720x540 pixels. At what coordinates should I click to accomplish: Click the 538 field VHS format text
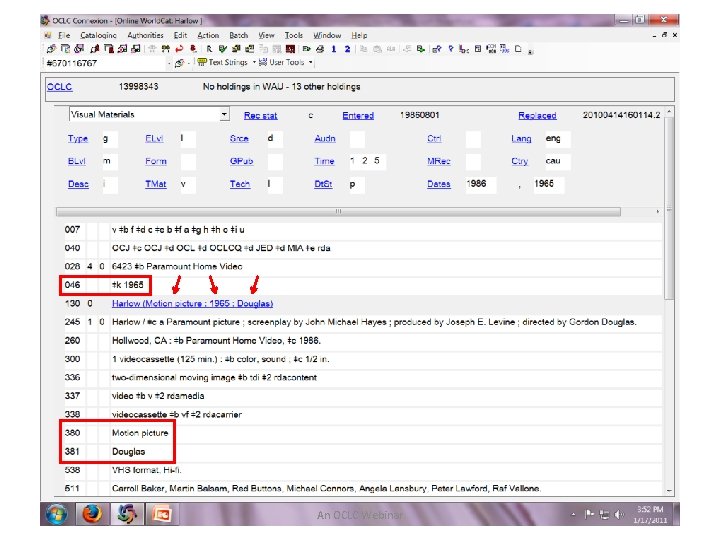tap(147, 470)
